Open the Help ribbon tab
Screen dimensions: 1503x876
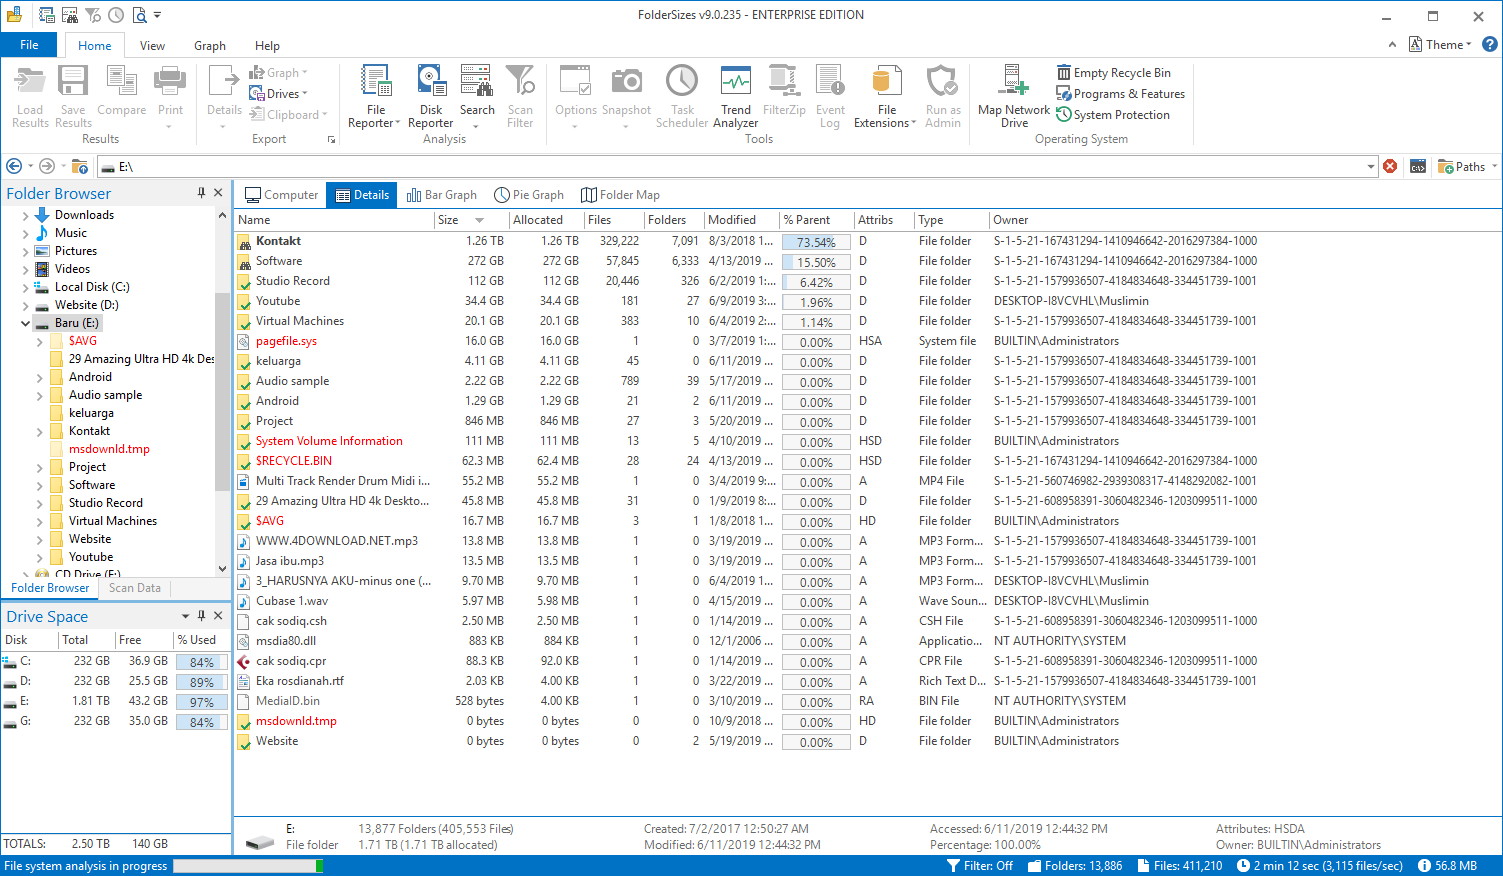click(x=267, y=45)
